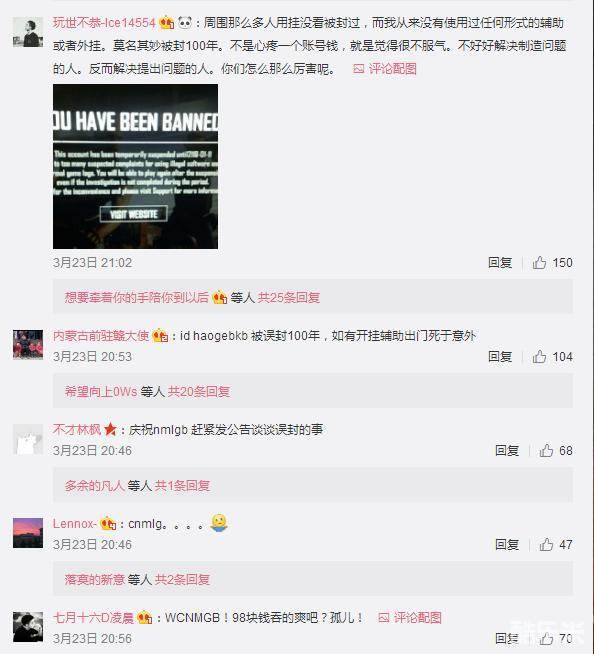Like 不才林枫's comment with 68 likes
Viewport: 594px width, 654px height.
[546, 450]
